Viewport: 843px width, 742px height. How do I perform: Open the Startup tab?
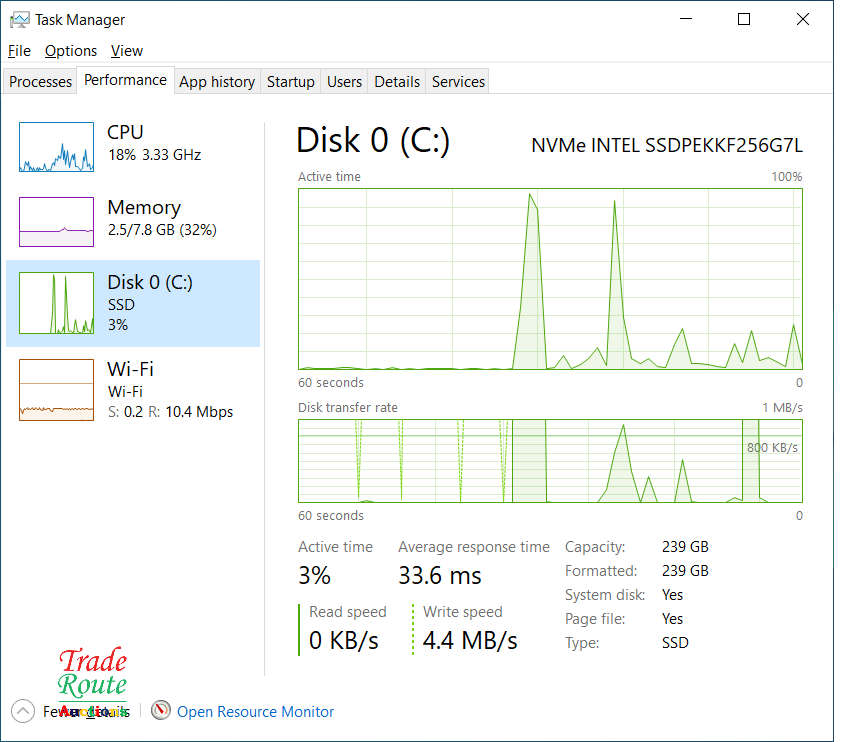(x=291, y=82)
